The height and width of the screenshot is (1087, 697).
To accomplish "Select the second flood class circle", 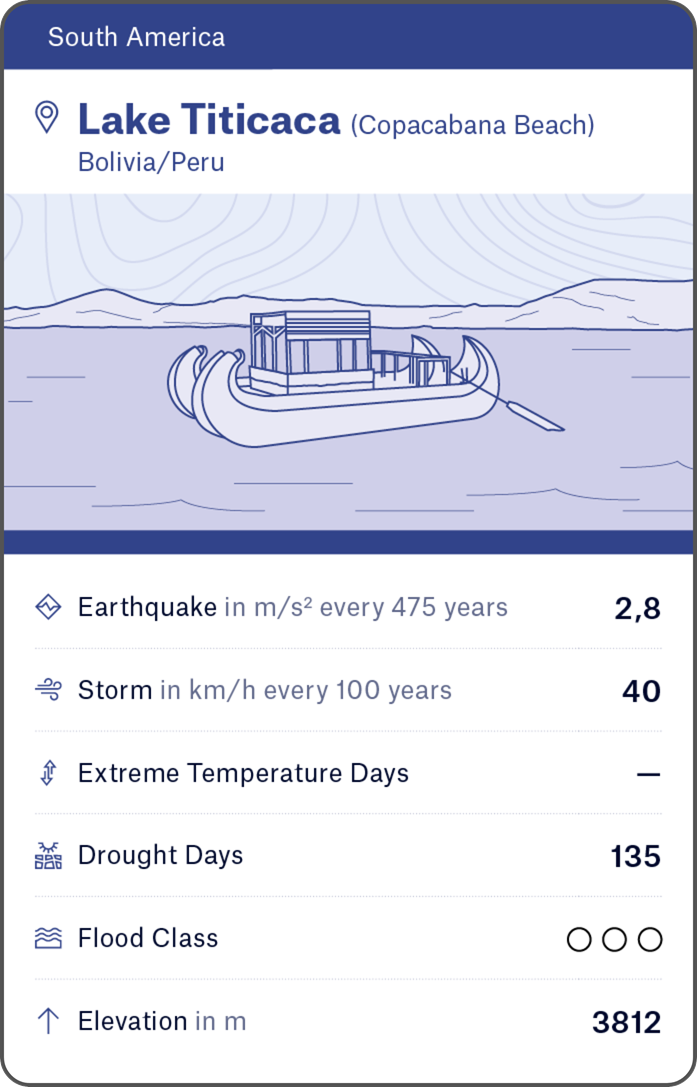I will tap(615, 939).
